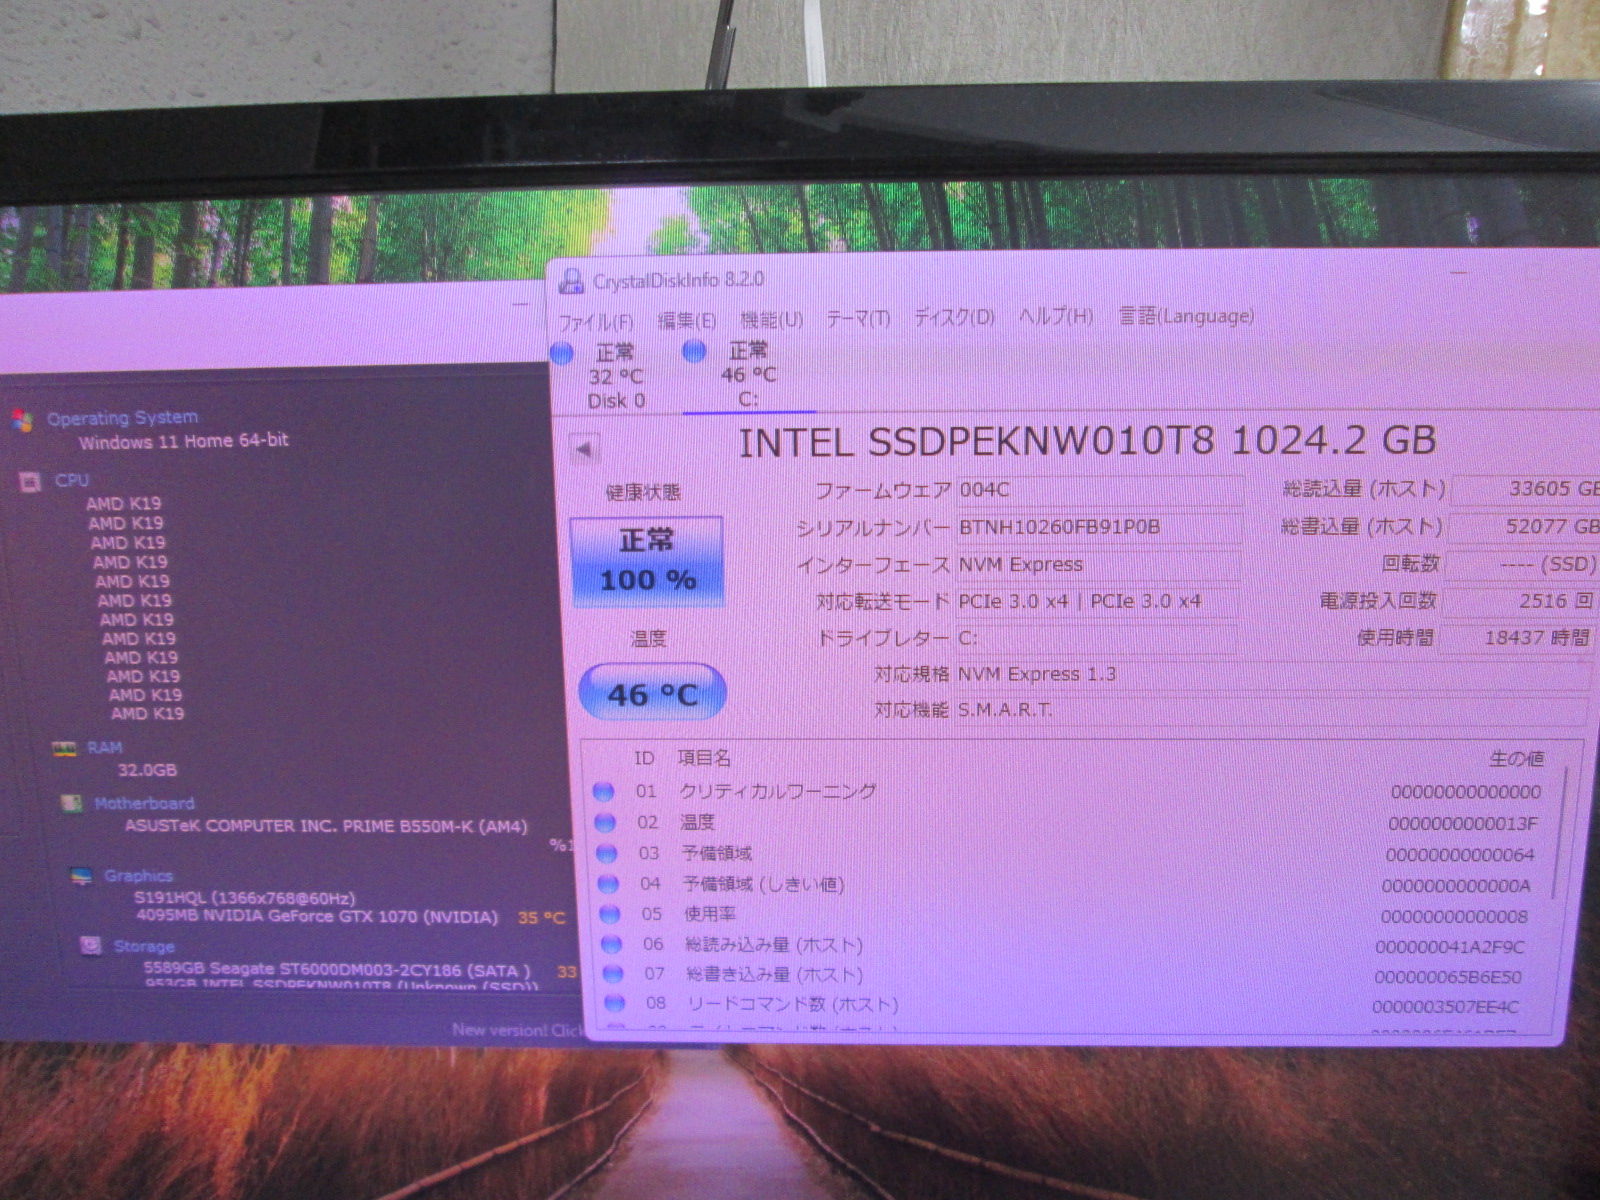The image size is (1600, 1200).
Task: Open the 言語(Language) menu
Action: [x=1185, y=317]
